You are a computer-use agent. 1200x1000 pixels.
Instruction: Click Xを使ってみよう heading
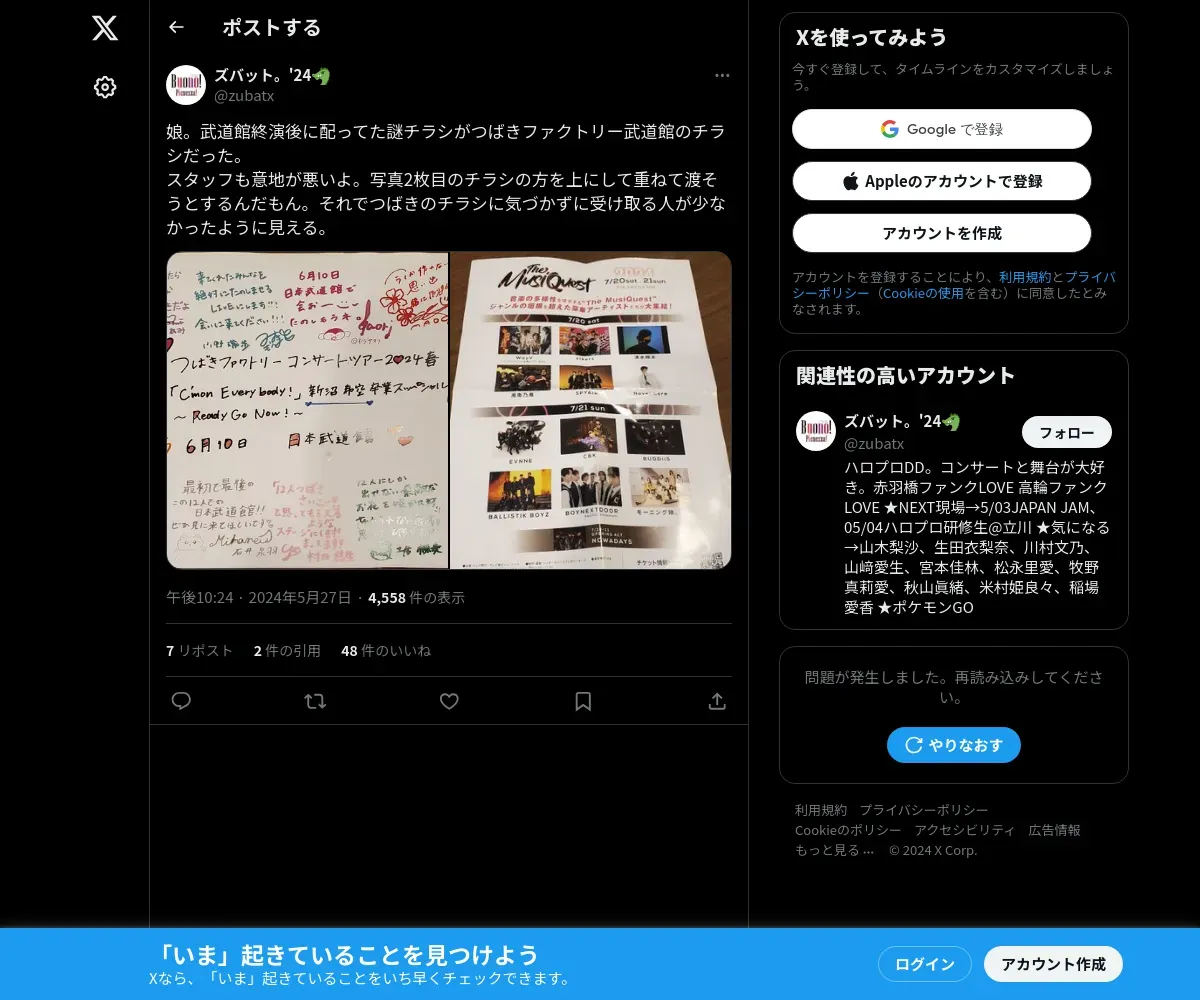point(872,37)
